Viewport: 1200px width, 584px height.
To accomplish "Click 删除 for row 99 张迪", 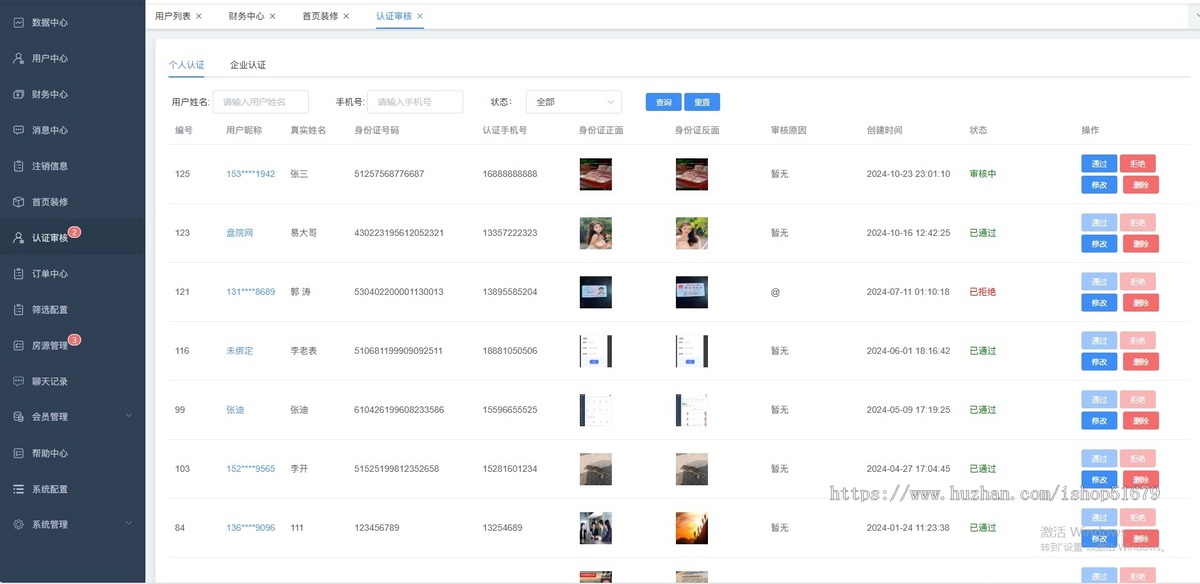I will [x=1141, y=421].
